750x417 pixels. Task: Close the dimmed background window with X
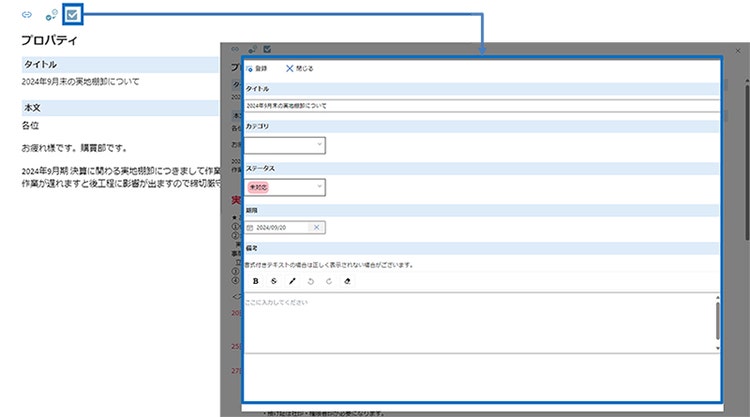pos(738,51)
